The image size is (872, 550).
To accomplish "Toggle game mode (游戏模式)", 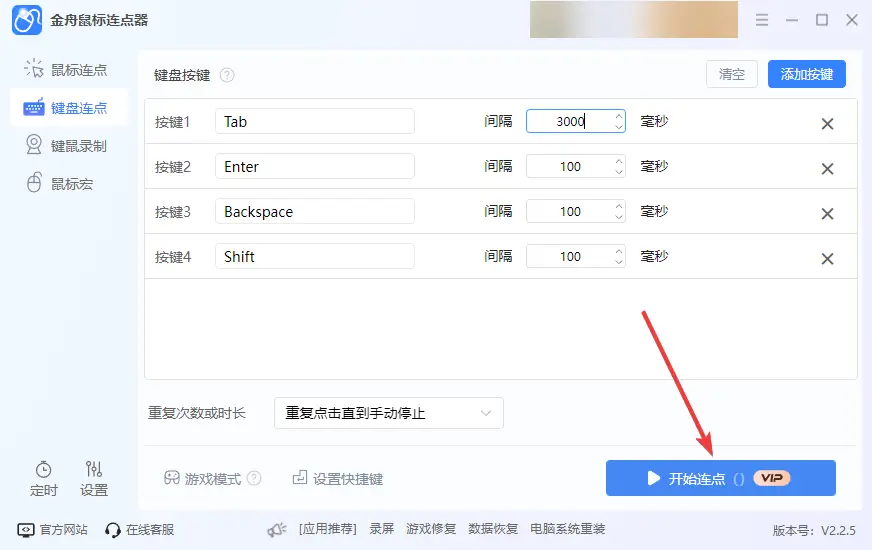I will point(203,479).
